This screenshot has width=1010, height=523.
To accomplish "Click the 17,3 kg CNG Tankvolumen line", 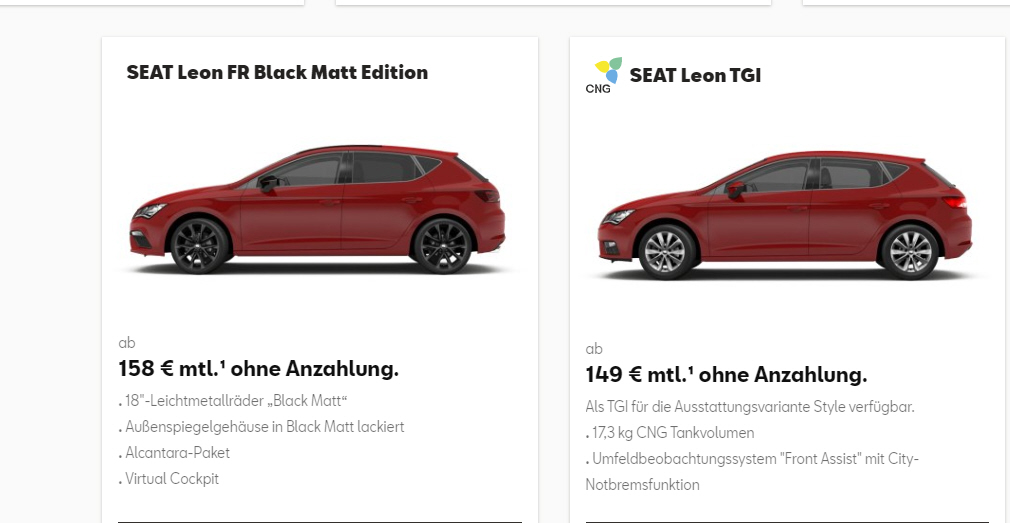I will tap(670, 433).
